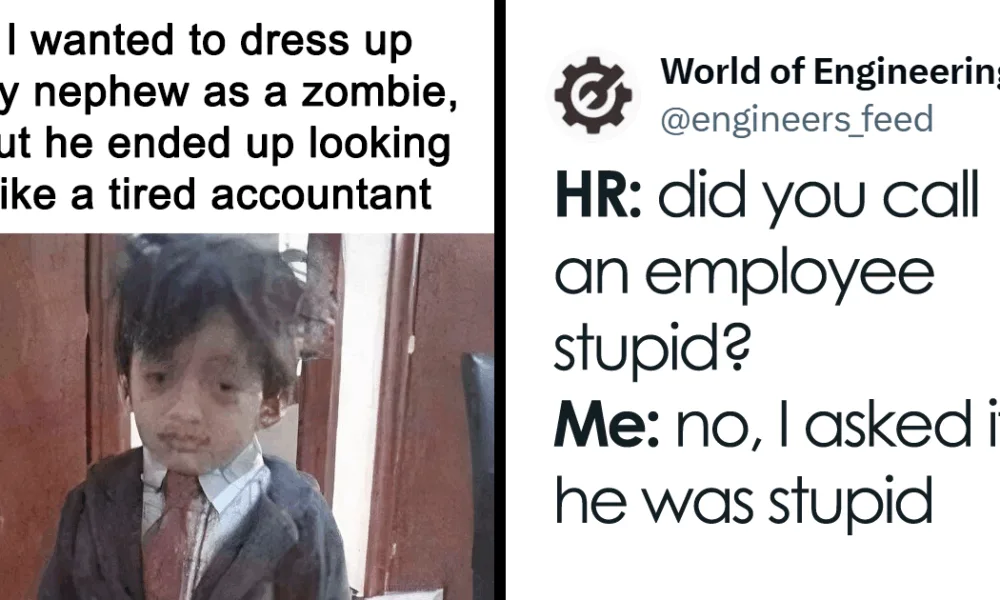Click the "he was stupid" final line
The image size is (1000, 600).
click(x=744, y=502)
